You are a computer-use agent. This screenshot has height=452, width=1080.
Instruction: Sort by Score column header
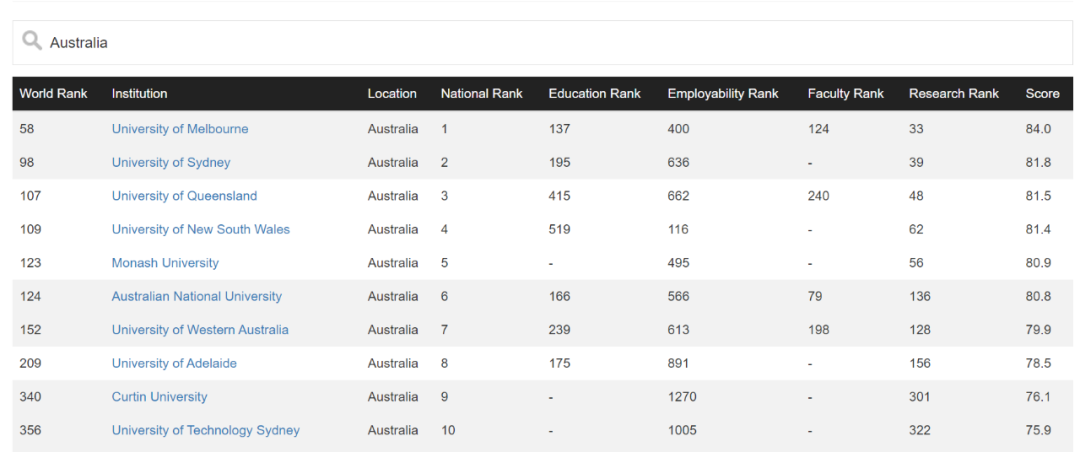pyautogui.click(x=1042, y=94)
